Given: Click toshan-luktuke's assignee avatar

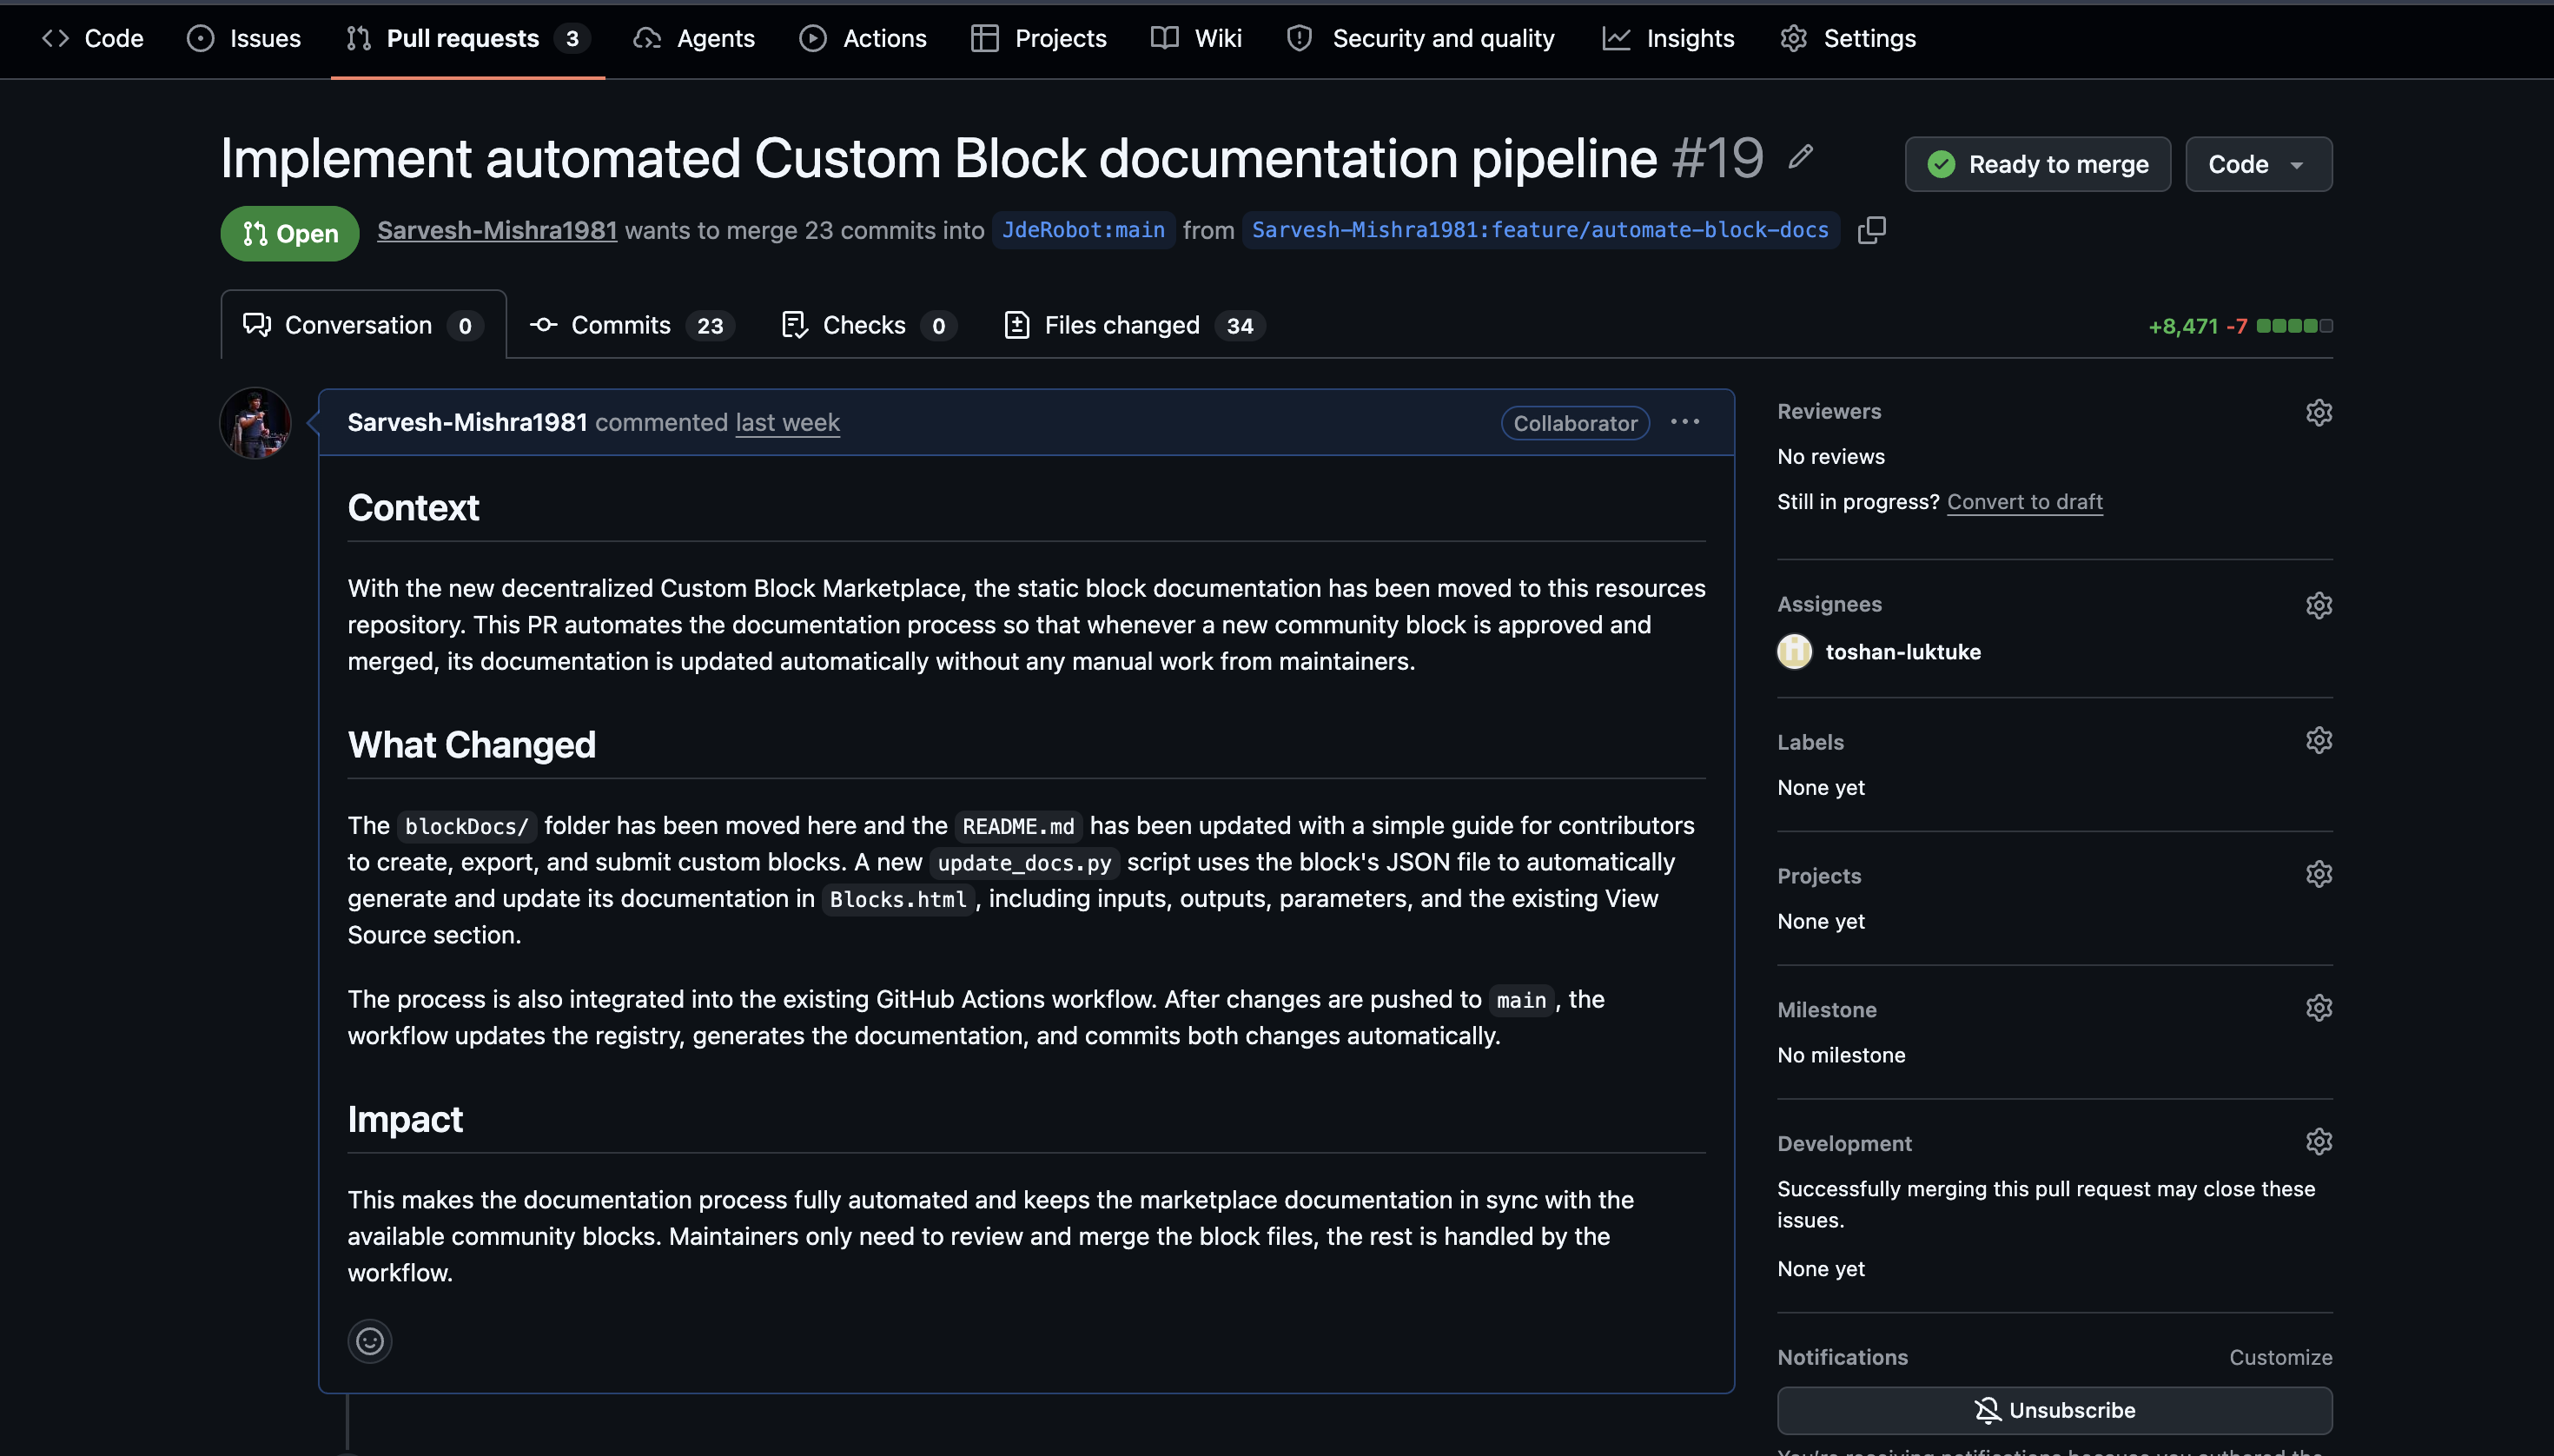Looking at the screenshot, I should (x=1795, y=652).
